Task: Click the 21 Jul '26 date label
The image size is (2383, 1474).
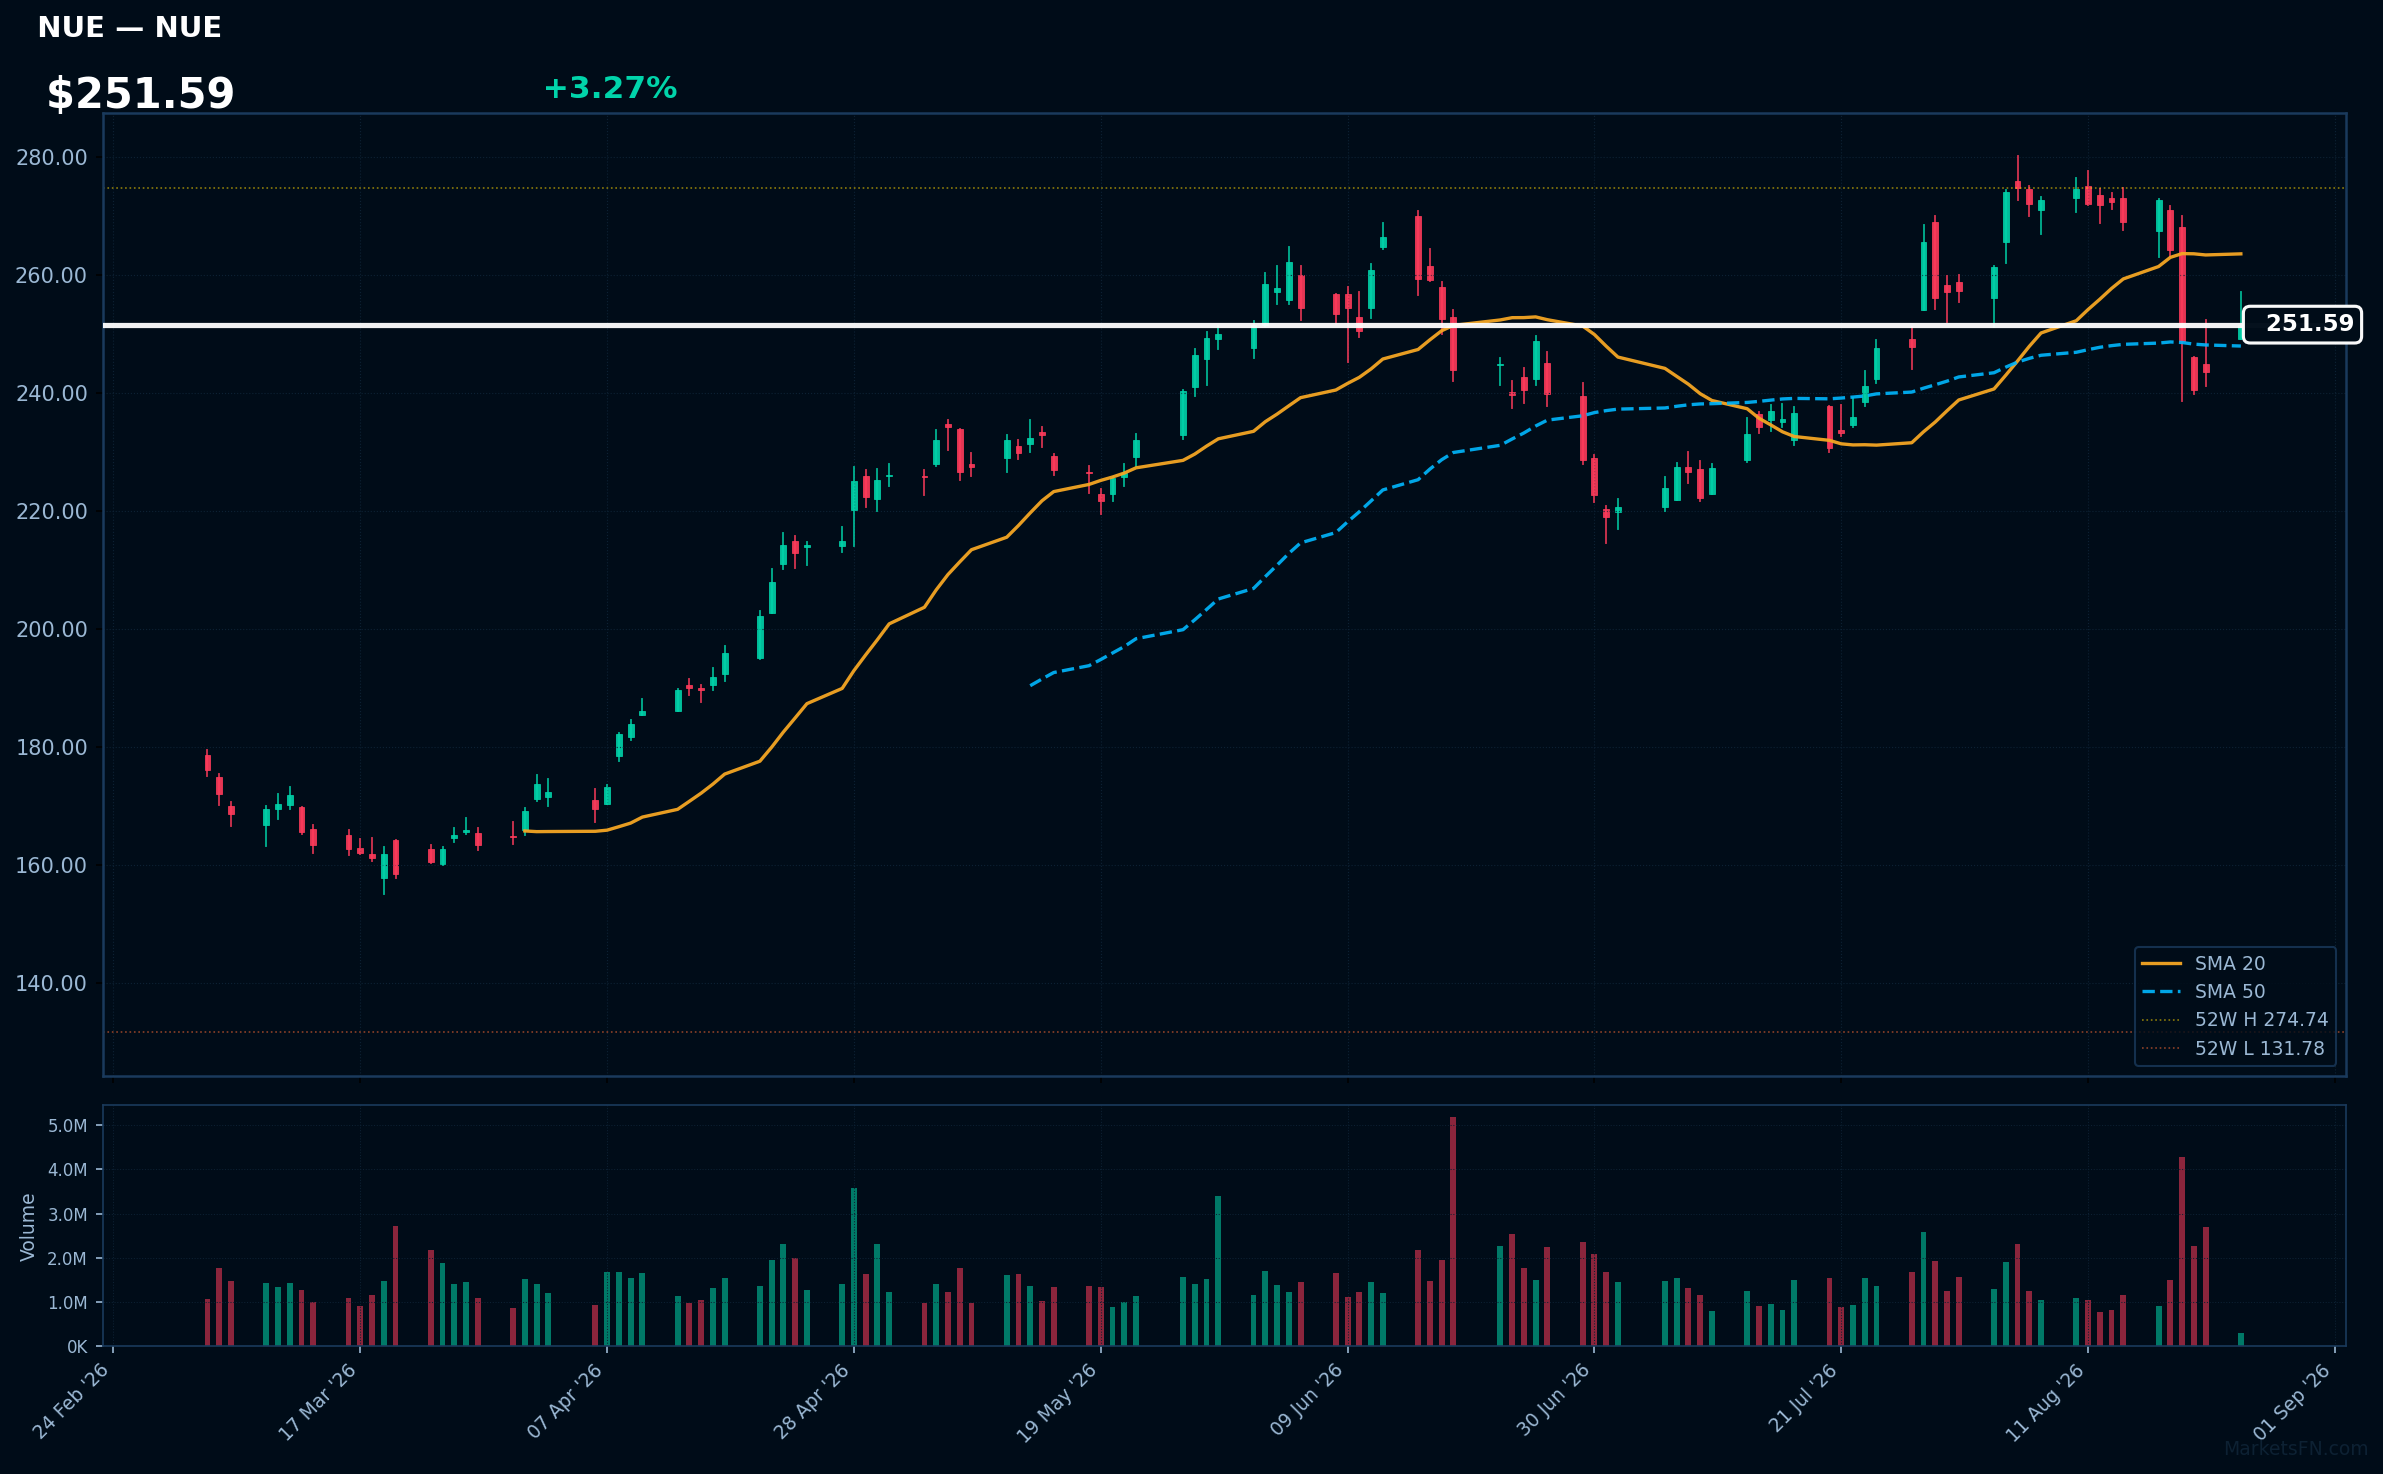Action: coord(1800,1400)
